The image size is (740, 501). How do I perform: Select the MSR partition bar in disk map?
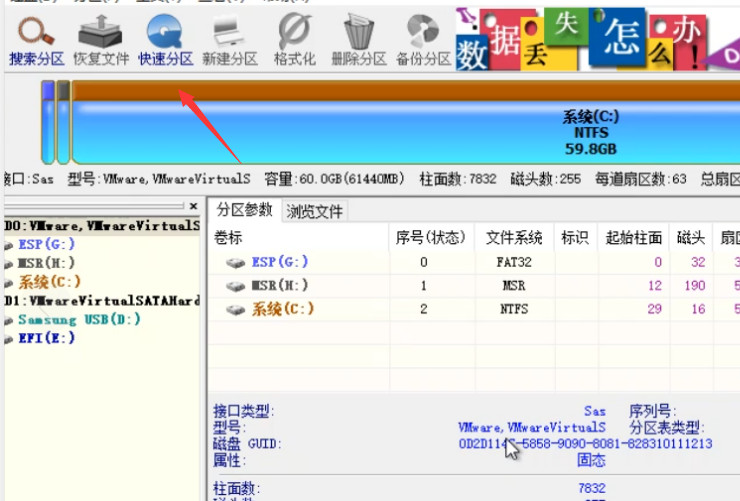(x=63, y=122)
